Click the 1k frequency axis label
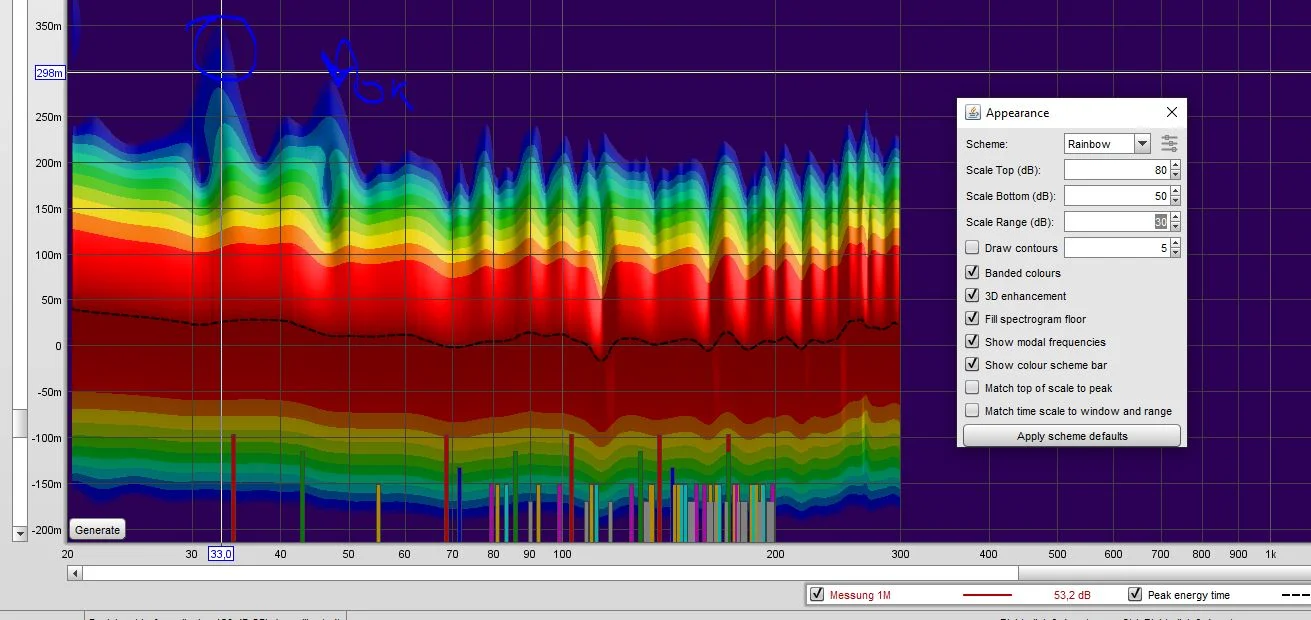 [x=1270, y=554]
